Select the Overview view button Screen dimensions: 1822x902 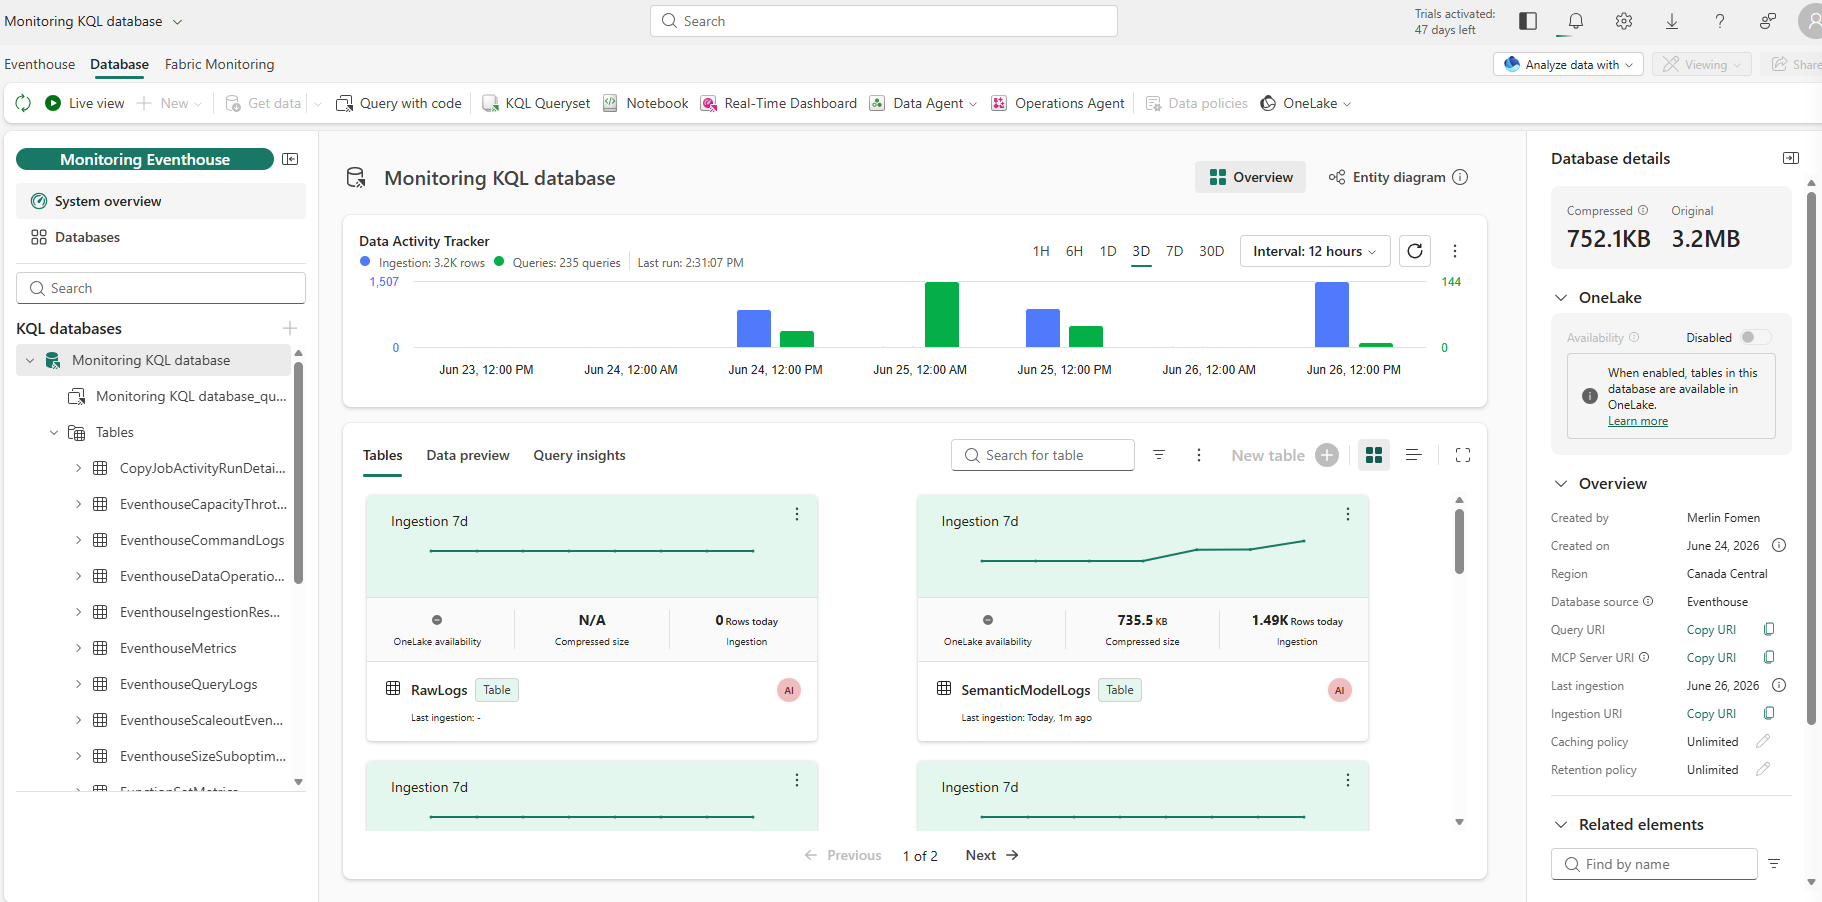click(x=1251, y=177)
